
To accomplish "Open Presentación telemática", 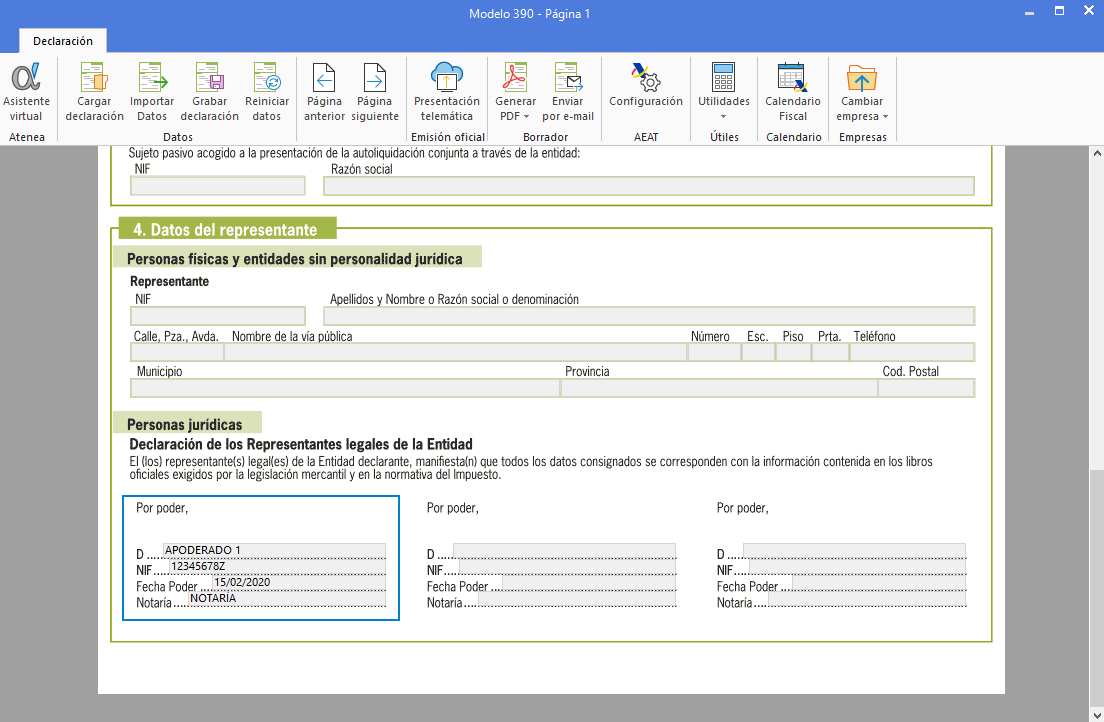I will click(x=447, y=92).
